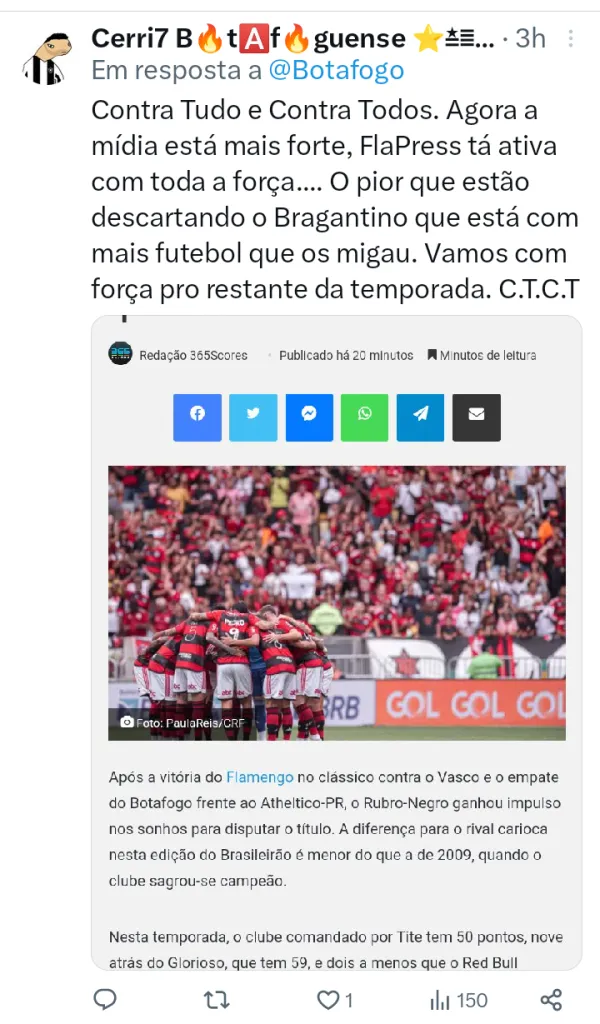Click the 365Scores round logo icon
Screen dimensions: 600x1024
click(x=120, y=353)
